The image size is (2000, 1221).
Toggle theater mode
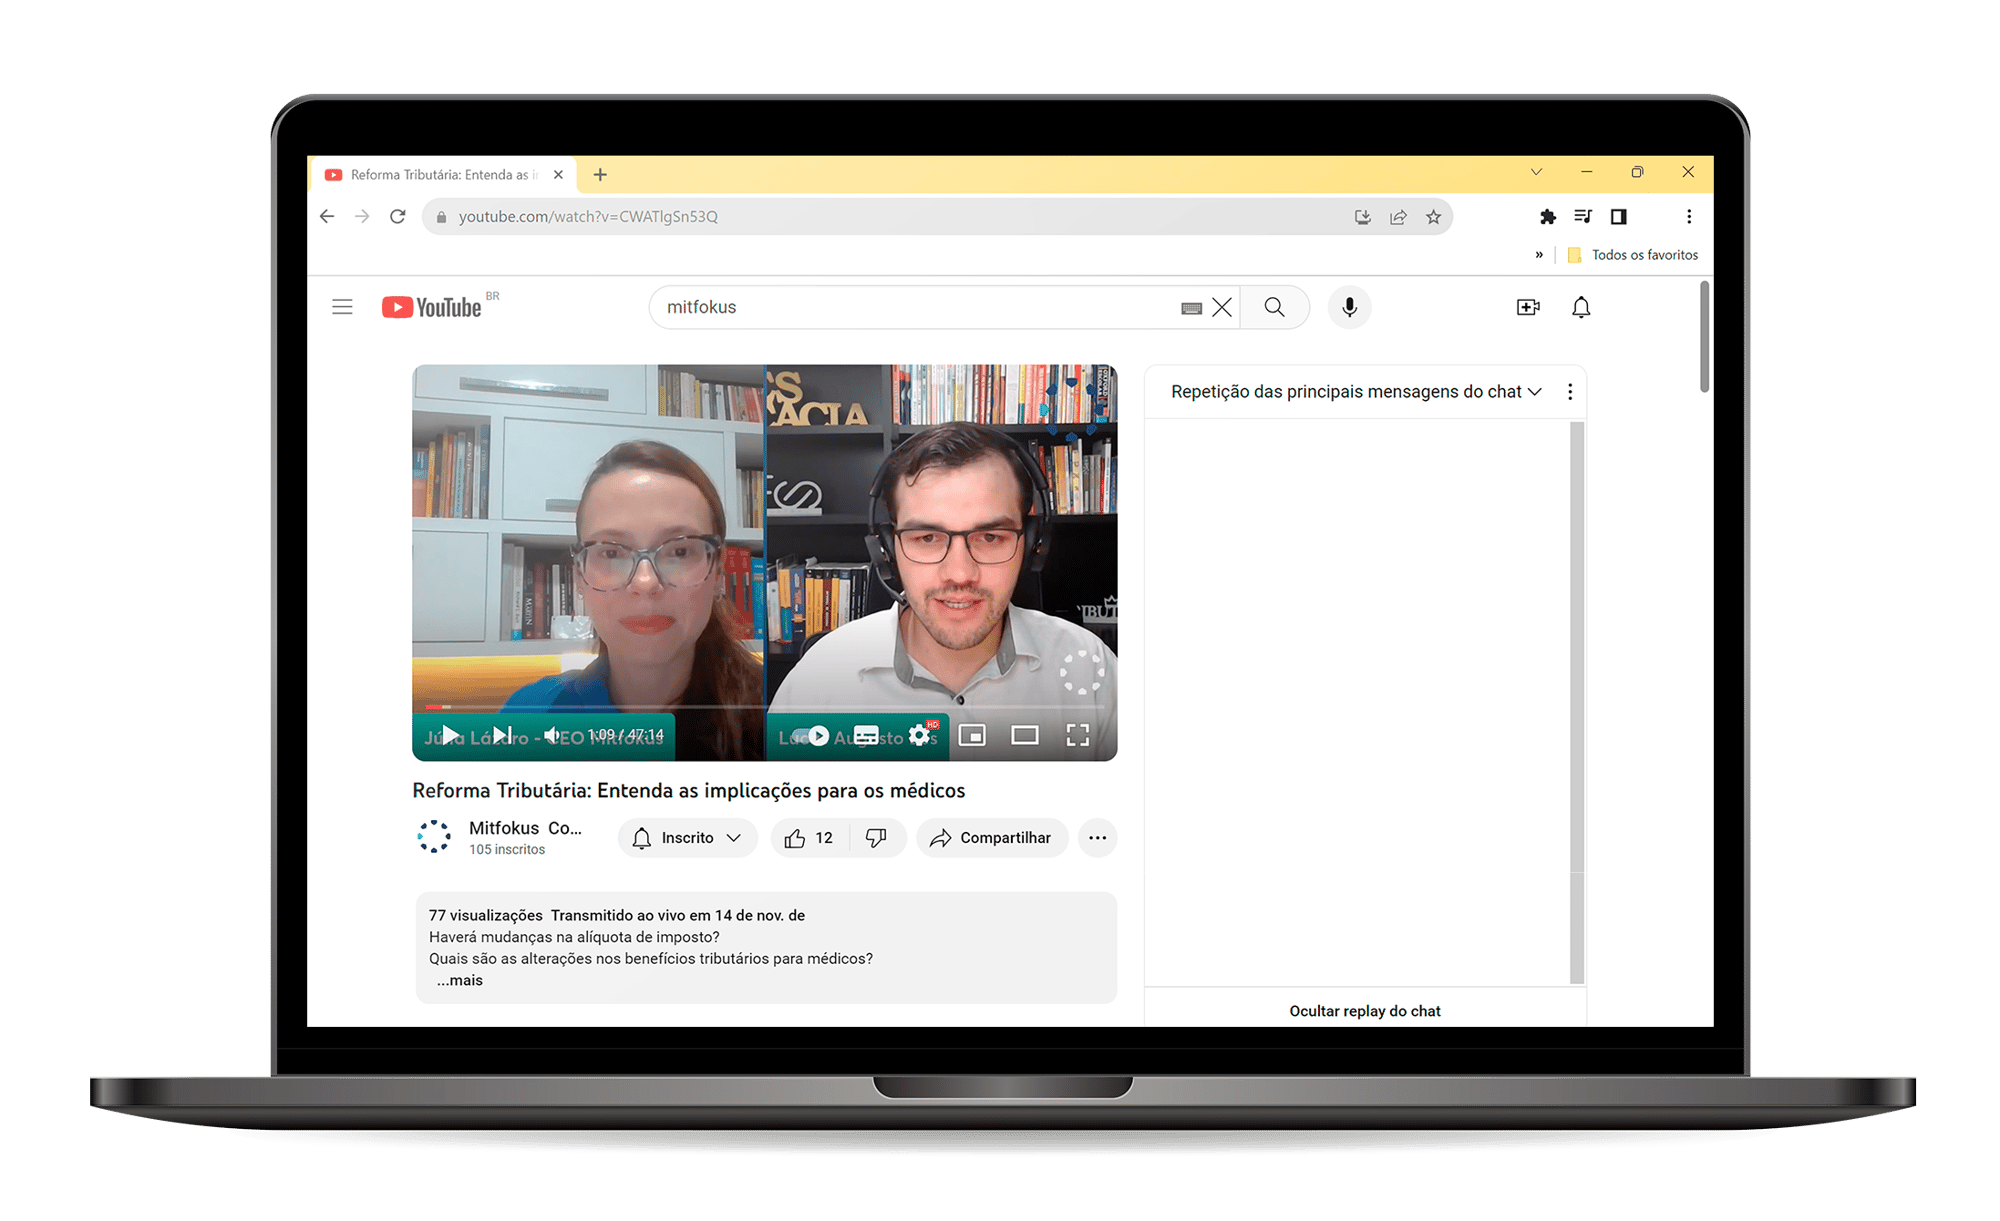1025,736
